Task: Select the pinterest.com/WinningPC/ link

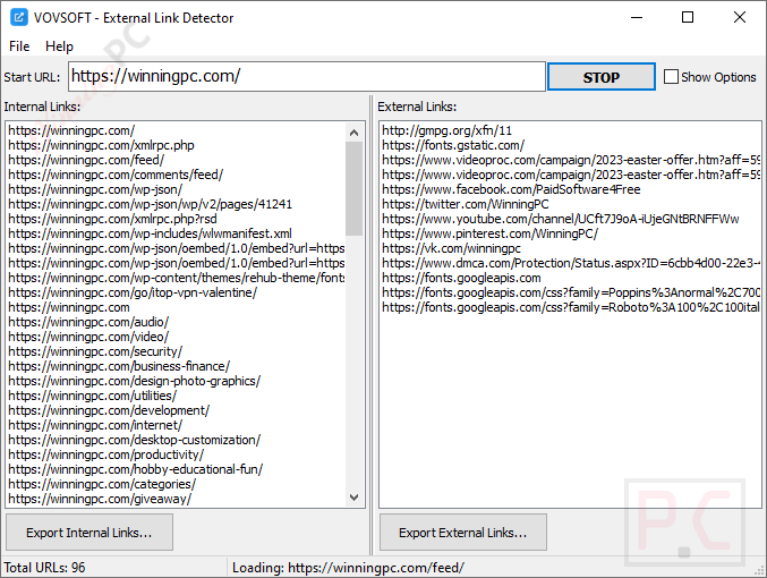Action: click(490, 233)
